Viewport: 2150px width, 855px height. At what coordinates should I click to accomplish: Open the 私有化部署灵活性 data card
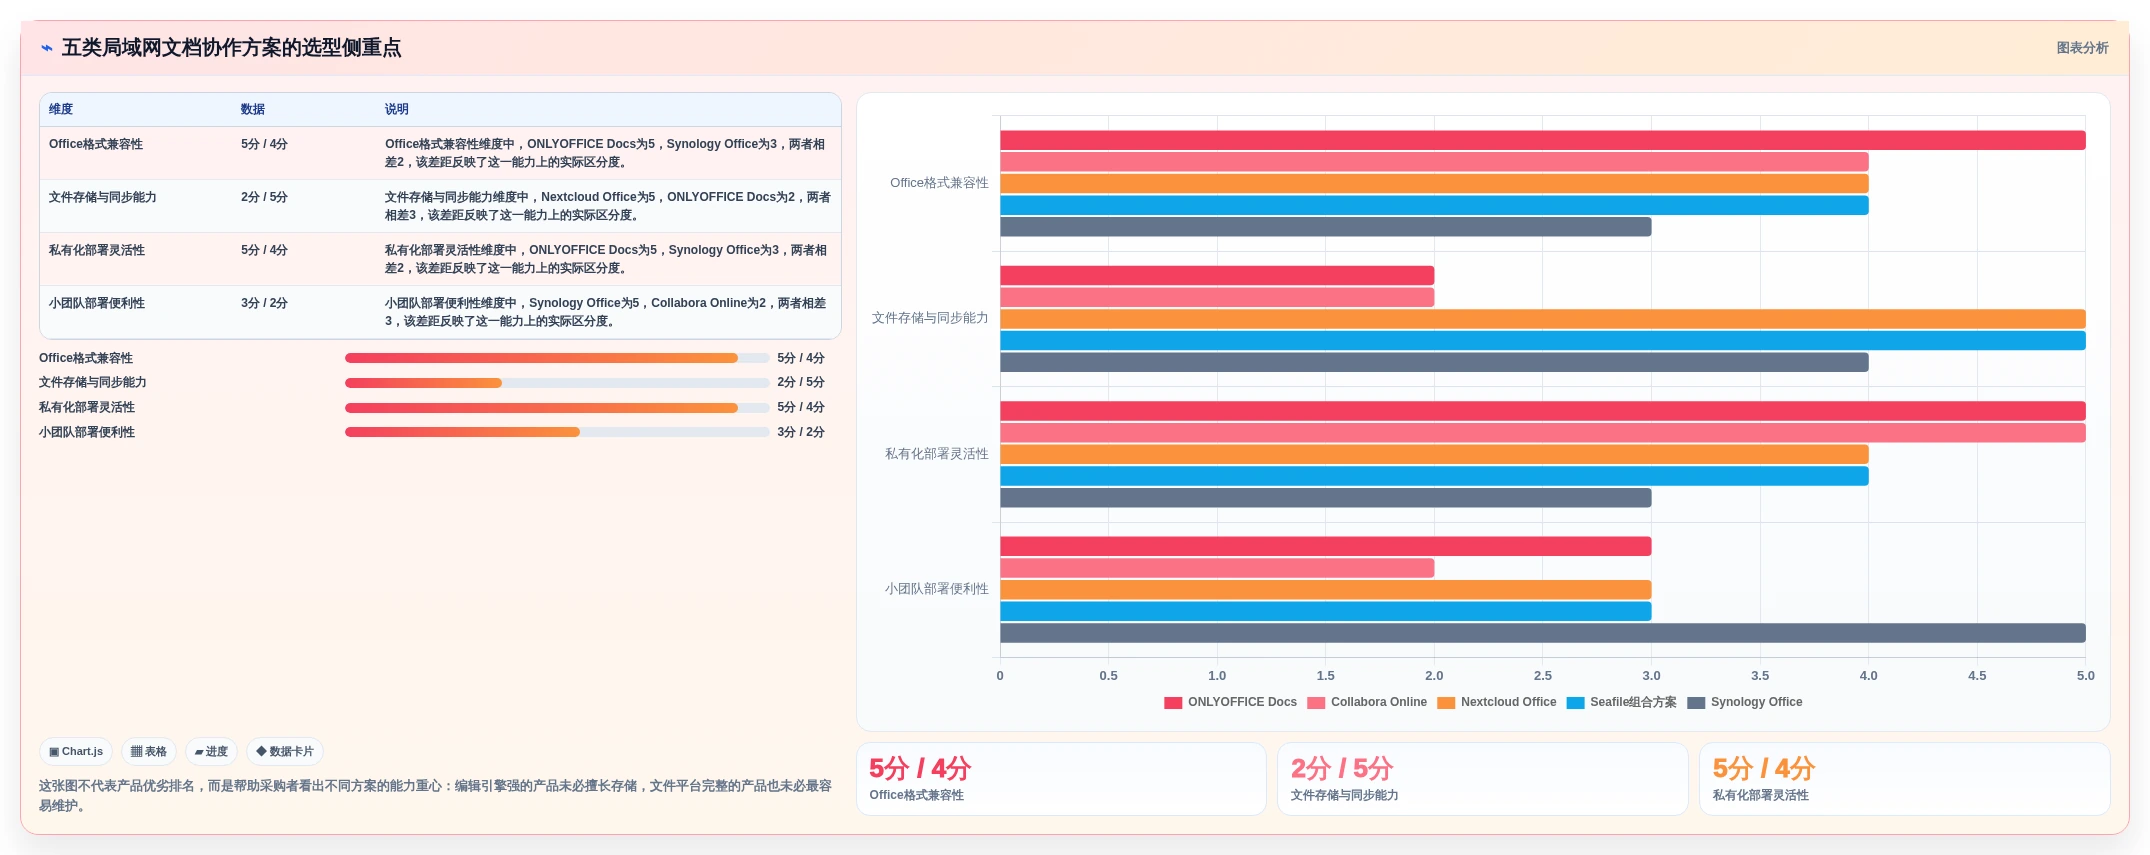(1905, 779)
